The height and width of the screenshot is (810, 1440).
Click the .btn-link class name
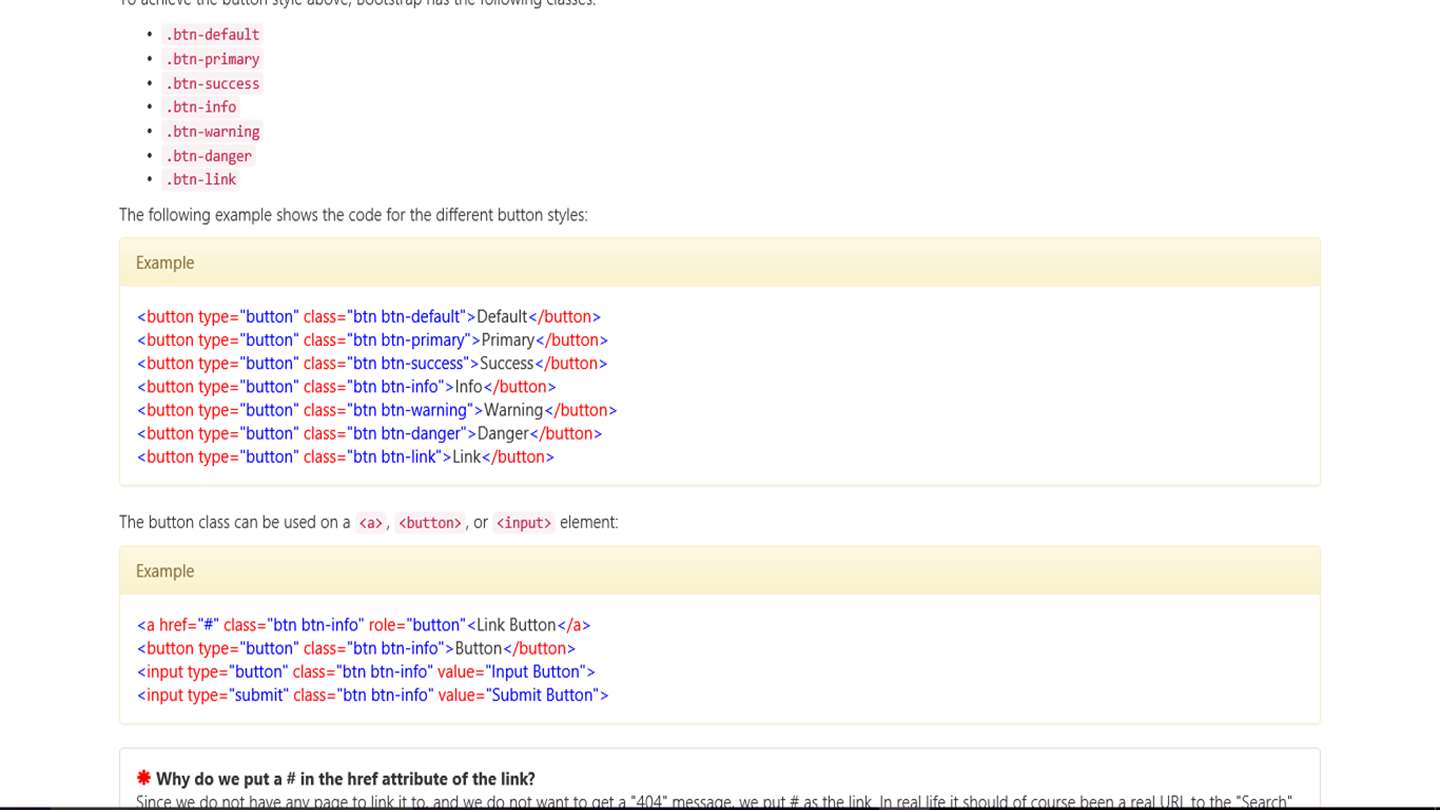click(x=201, y=179)
